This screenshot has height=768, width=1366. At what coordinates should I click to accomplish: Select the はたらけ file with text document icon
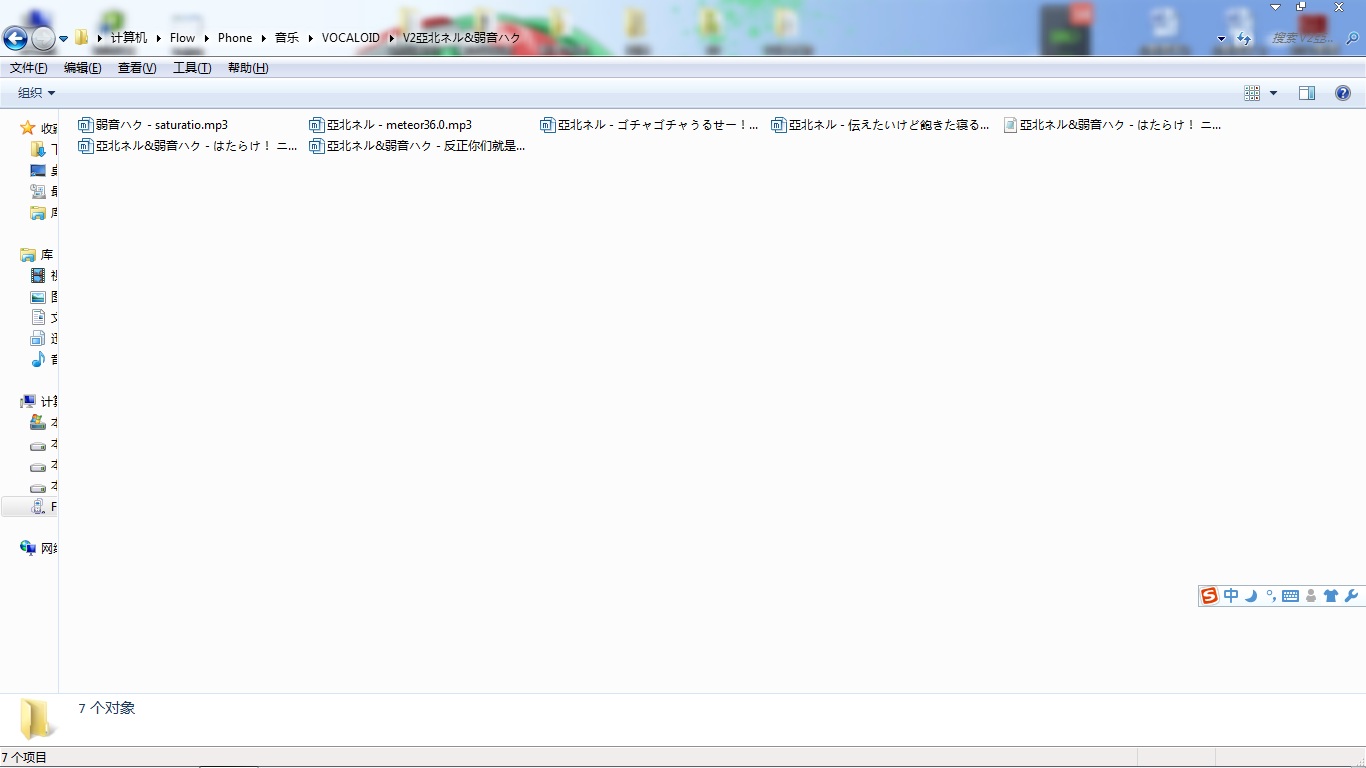coord(1111,125)
